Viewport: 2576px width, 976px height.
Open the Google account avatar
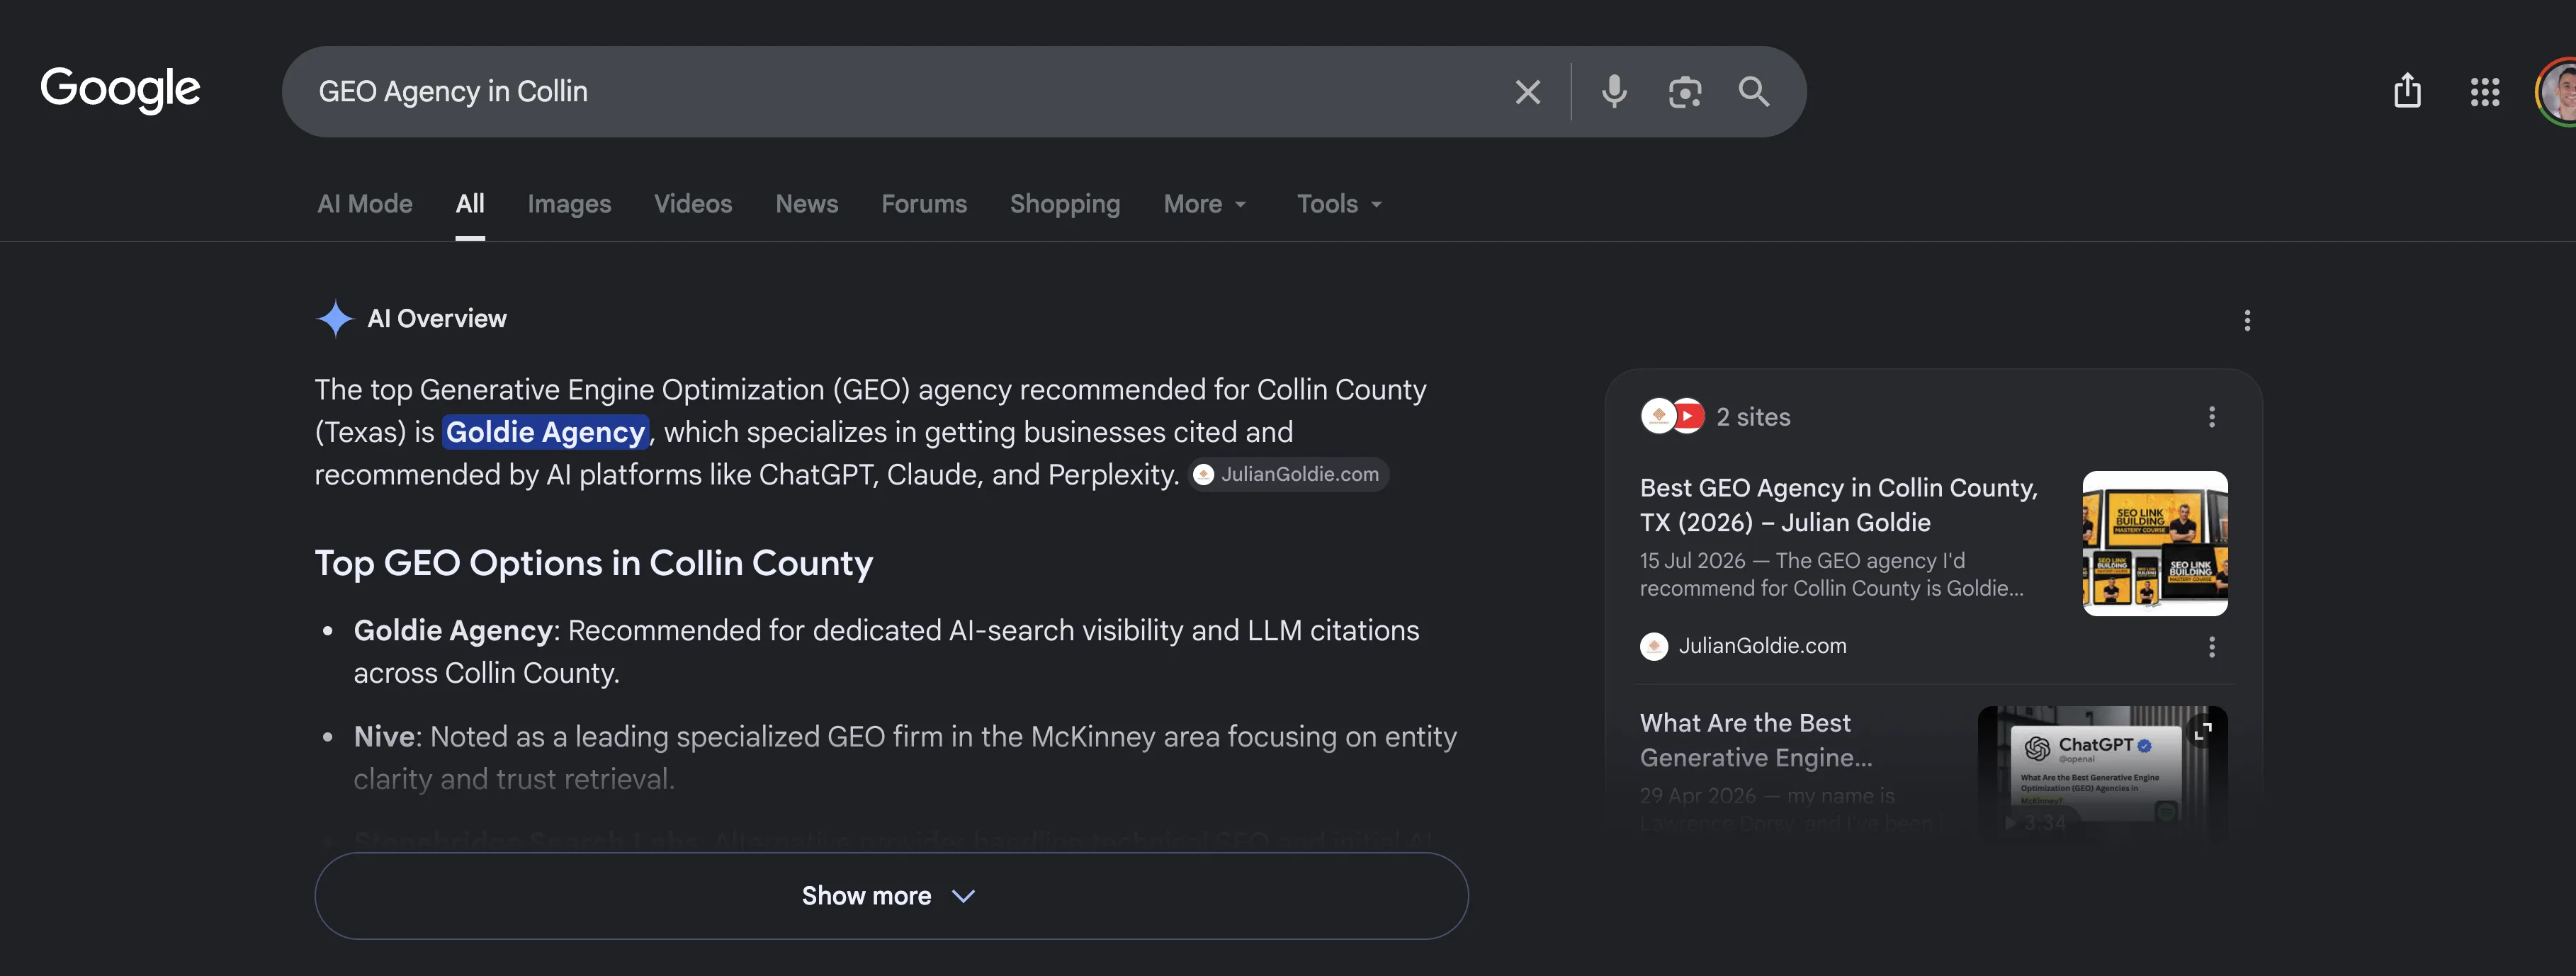(x=2558, y=92)
